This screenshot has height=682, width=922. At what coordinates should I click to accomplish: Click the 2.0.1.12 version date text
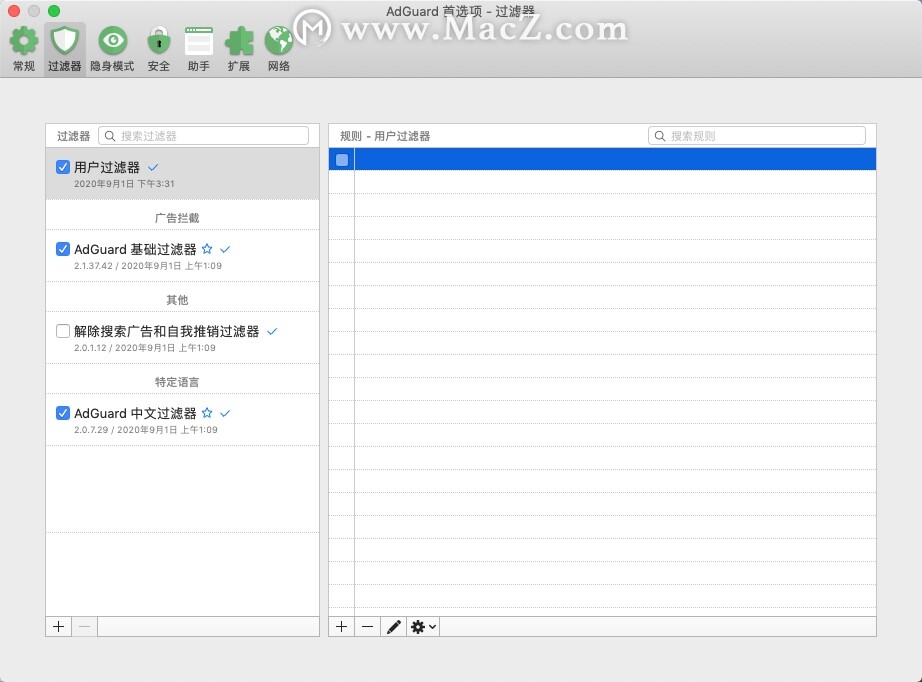pyautogui.click(x=145, y=348)
